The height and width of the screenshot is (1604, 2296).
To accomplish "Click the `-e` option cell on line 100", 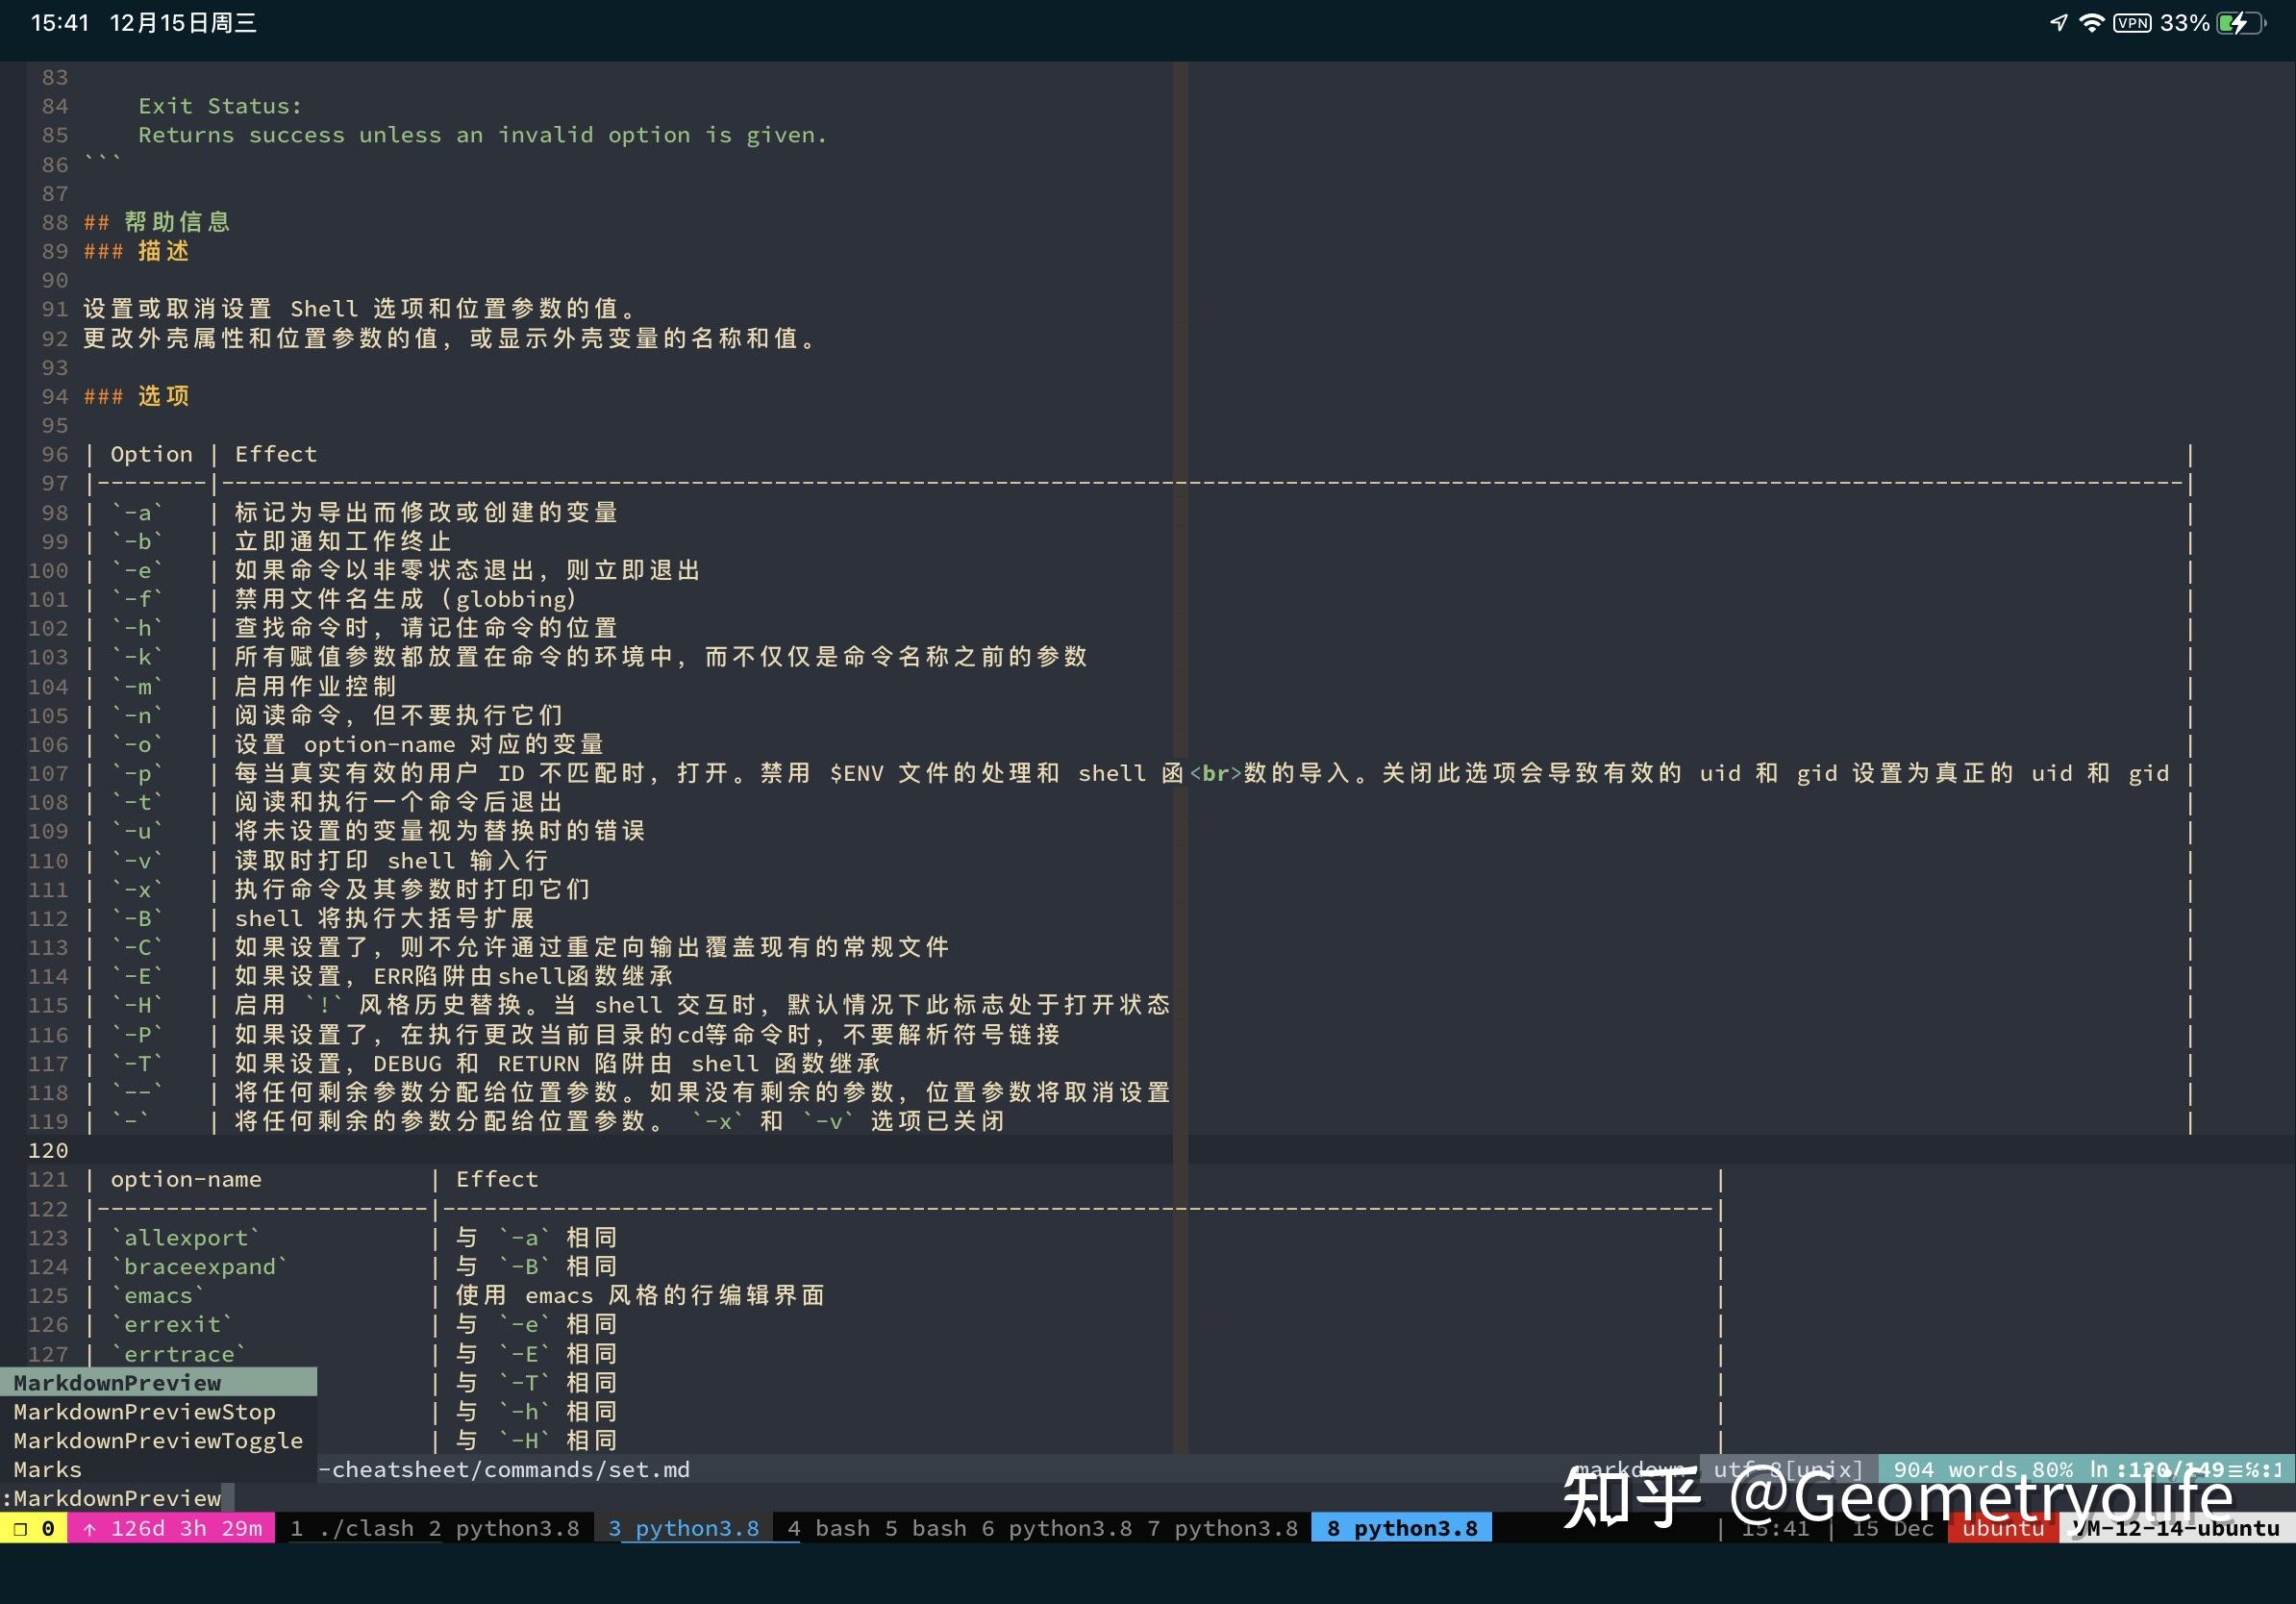I will [x=138, y=571].
